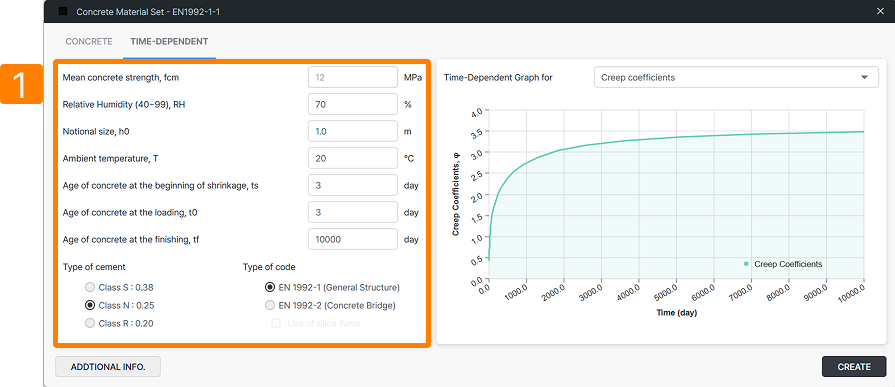Select the TIME-DEPENDENT tab

(169, 42)
